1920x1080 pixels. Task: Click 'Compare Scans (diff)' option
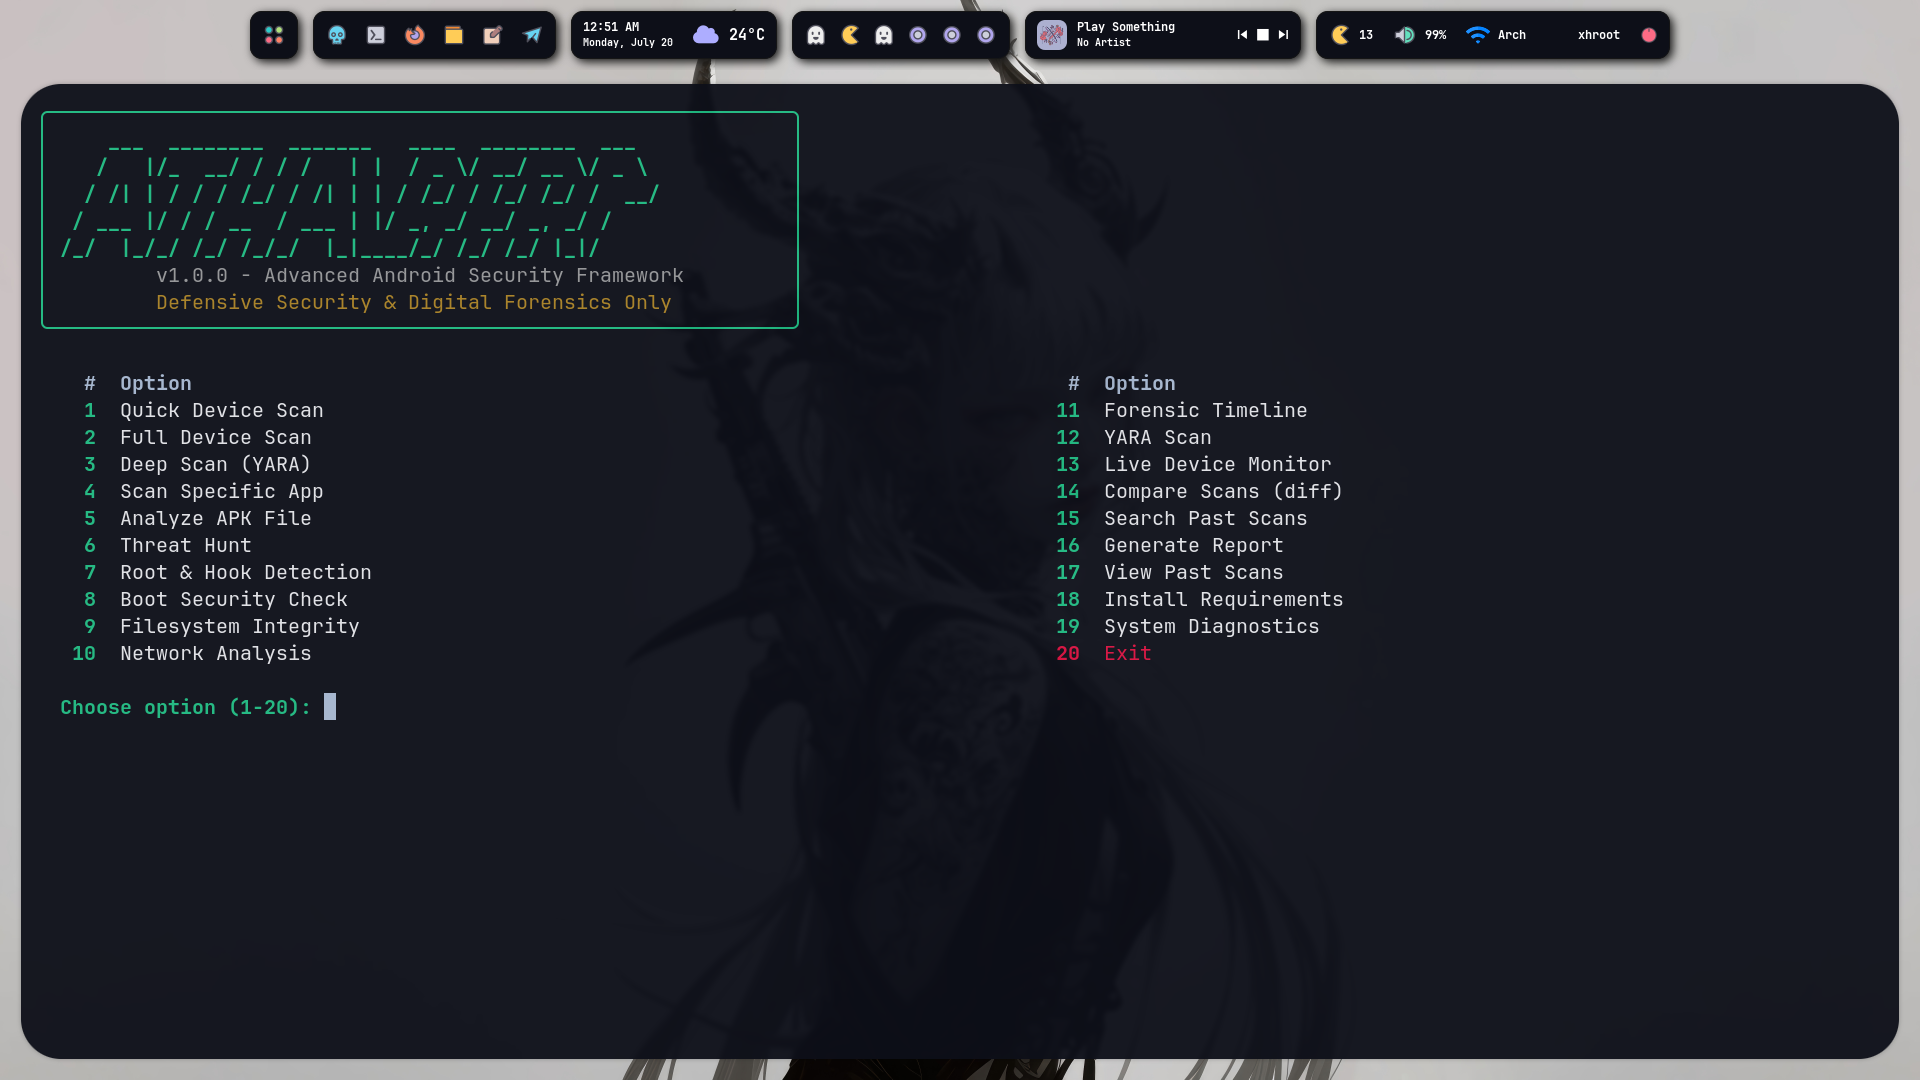pyautogui.click(x=1224, y=492)
